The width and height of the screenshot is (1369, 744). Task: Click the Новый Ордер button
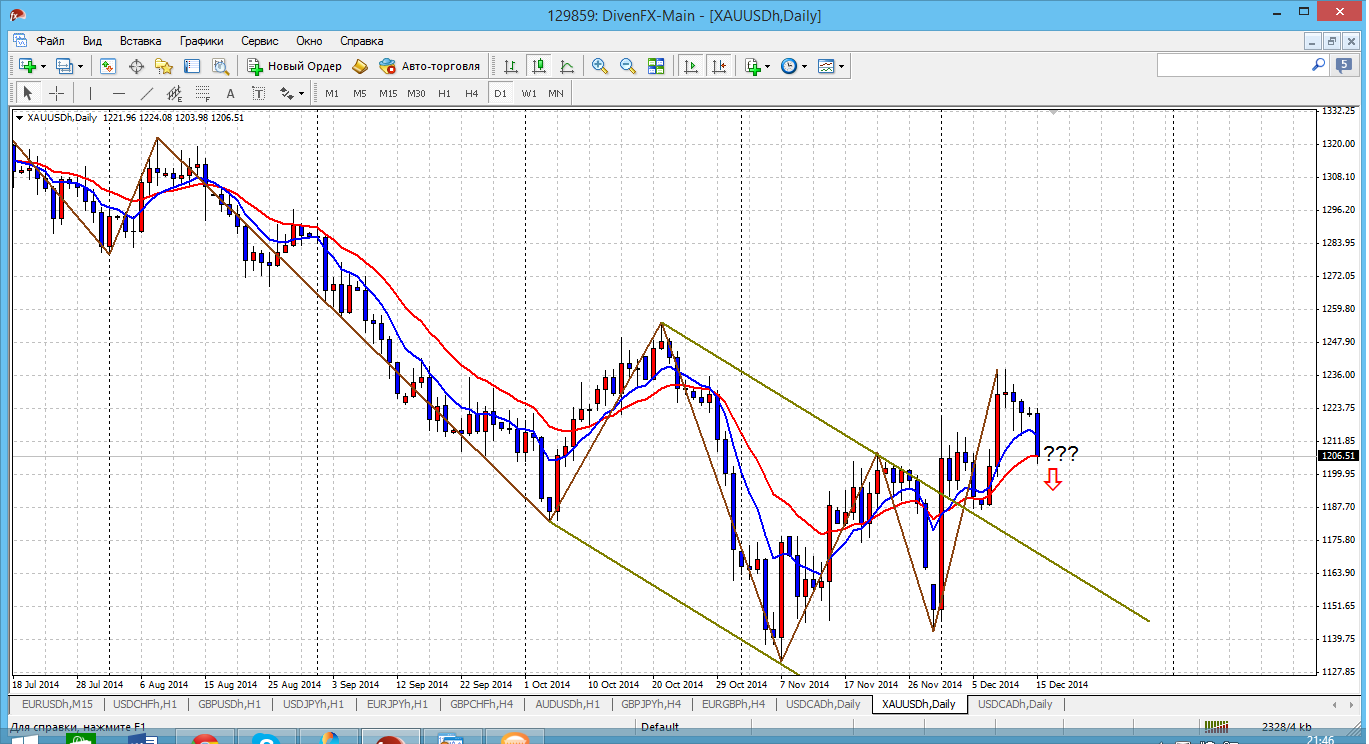coord(295,66)
